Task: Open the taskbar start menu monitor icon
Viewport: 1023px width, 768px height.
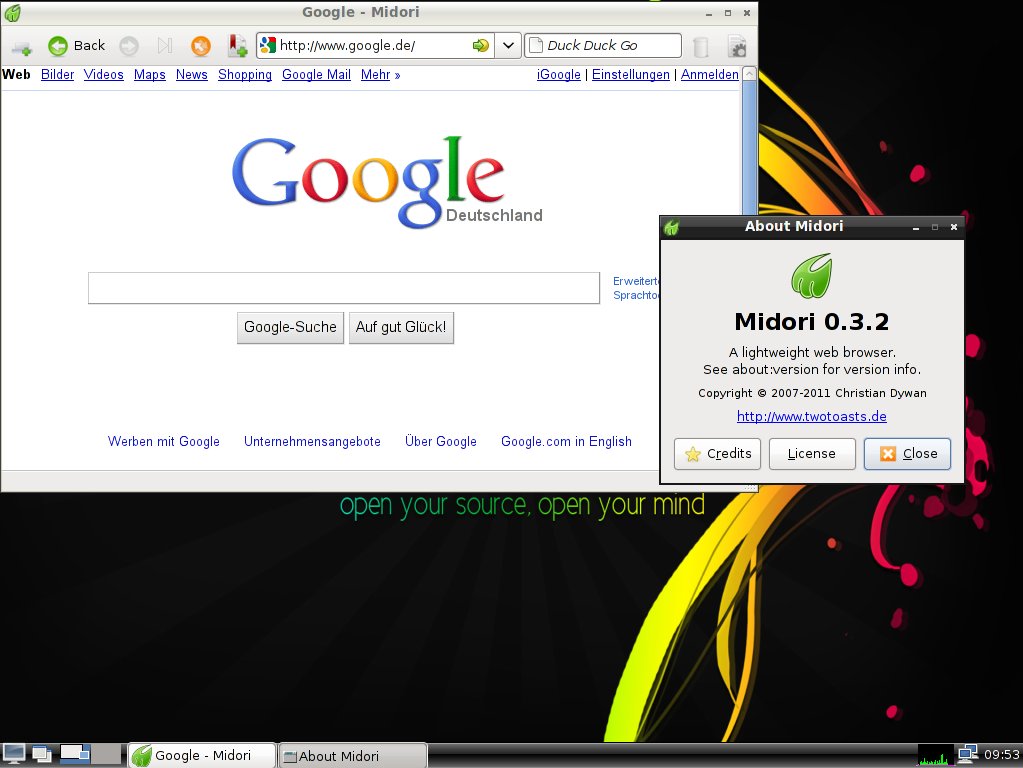Action: (x=14, y=754)
